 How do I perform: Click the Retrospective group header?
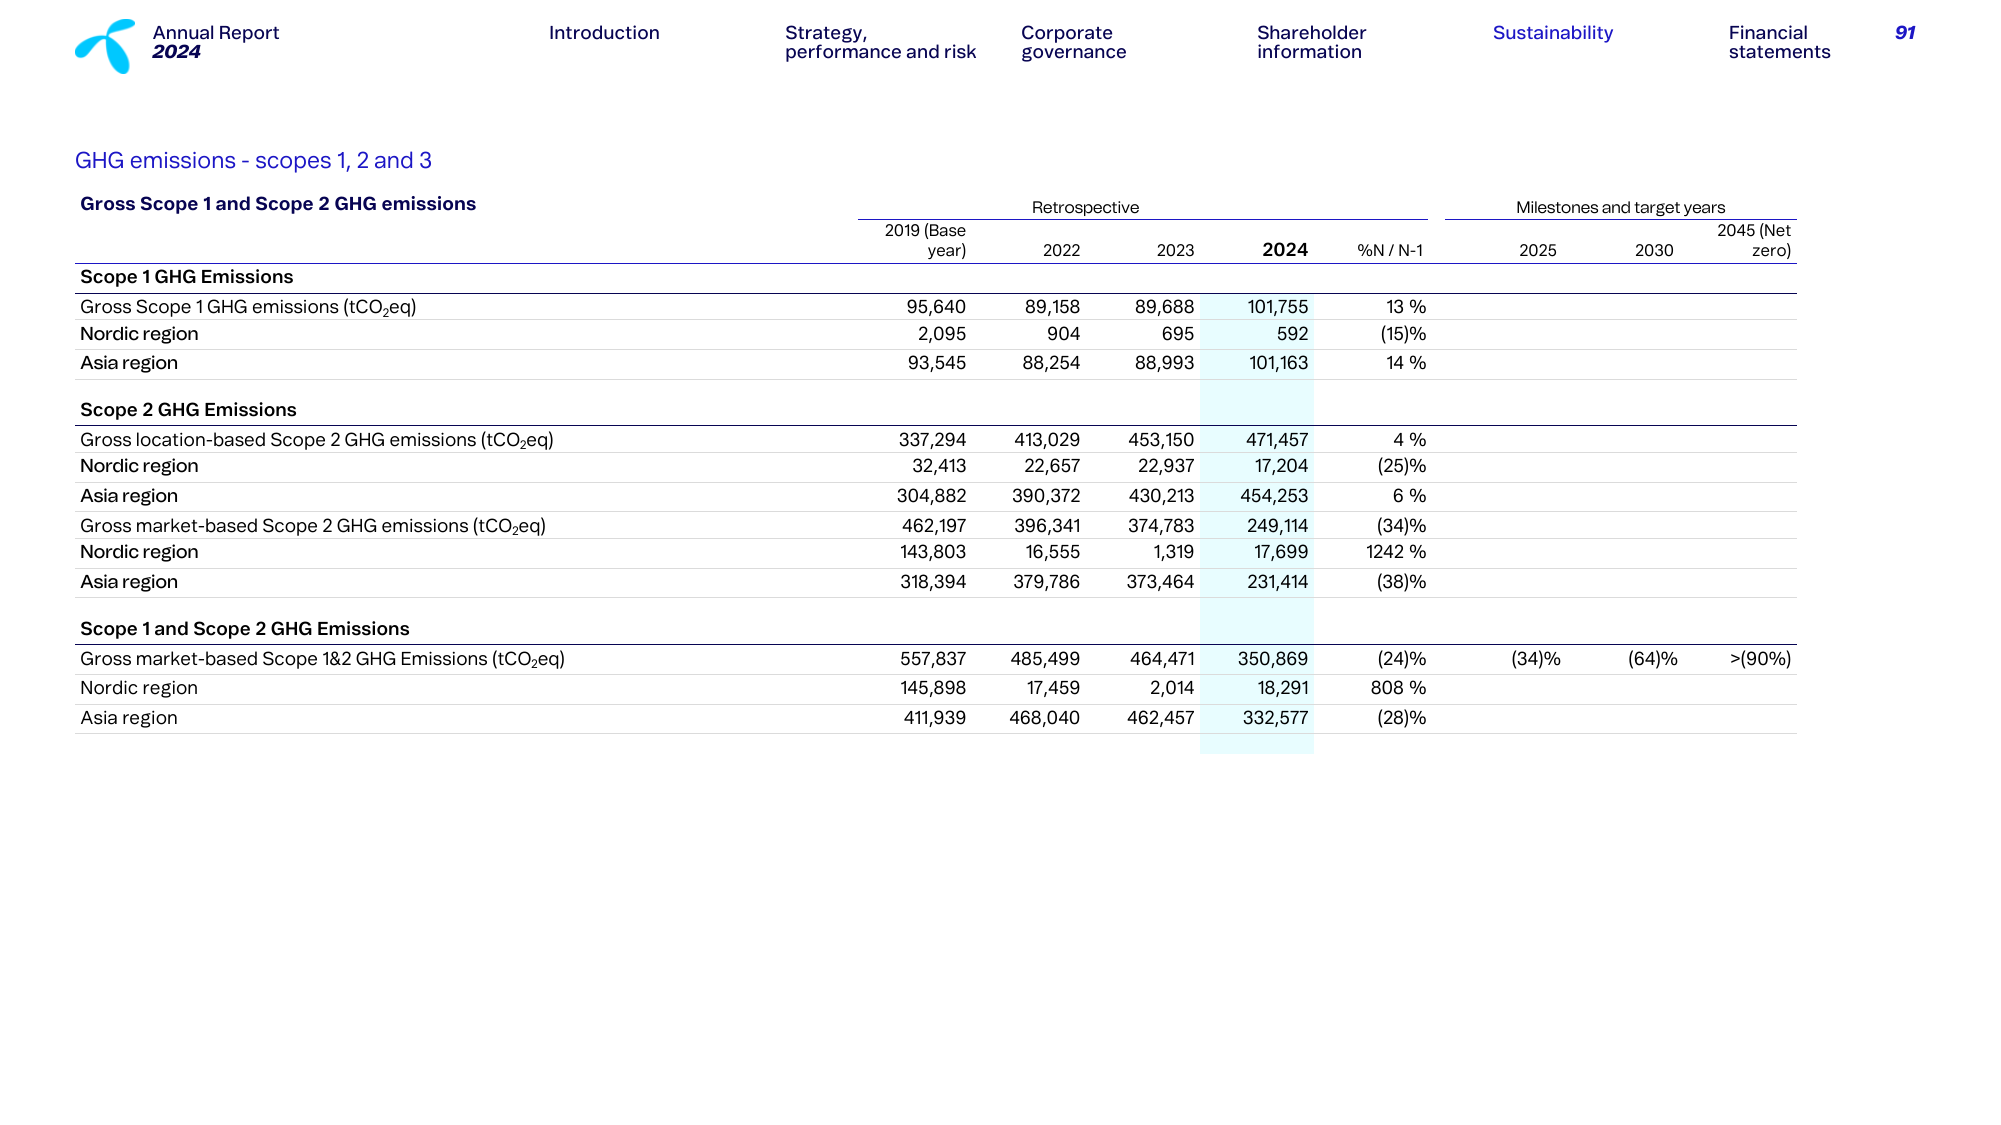click(x=1085, y=208)
